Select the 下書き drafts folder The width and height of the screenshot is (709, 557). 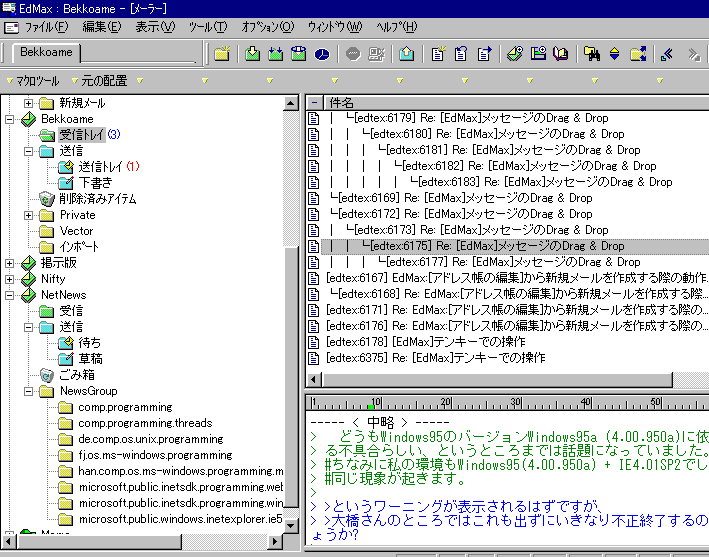(95, 183)
